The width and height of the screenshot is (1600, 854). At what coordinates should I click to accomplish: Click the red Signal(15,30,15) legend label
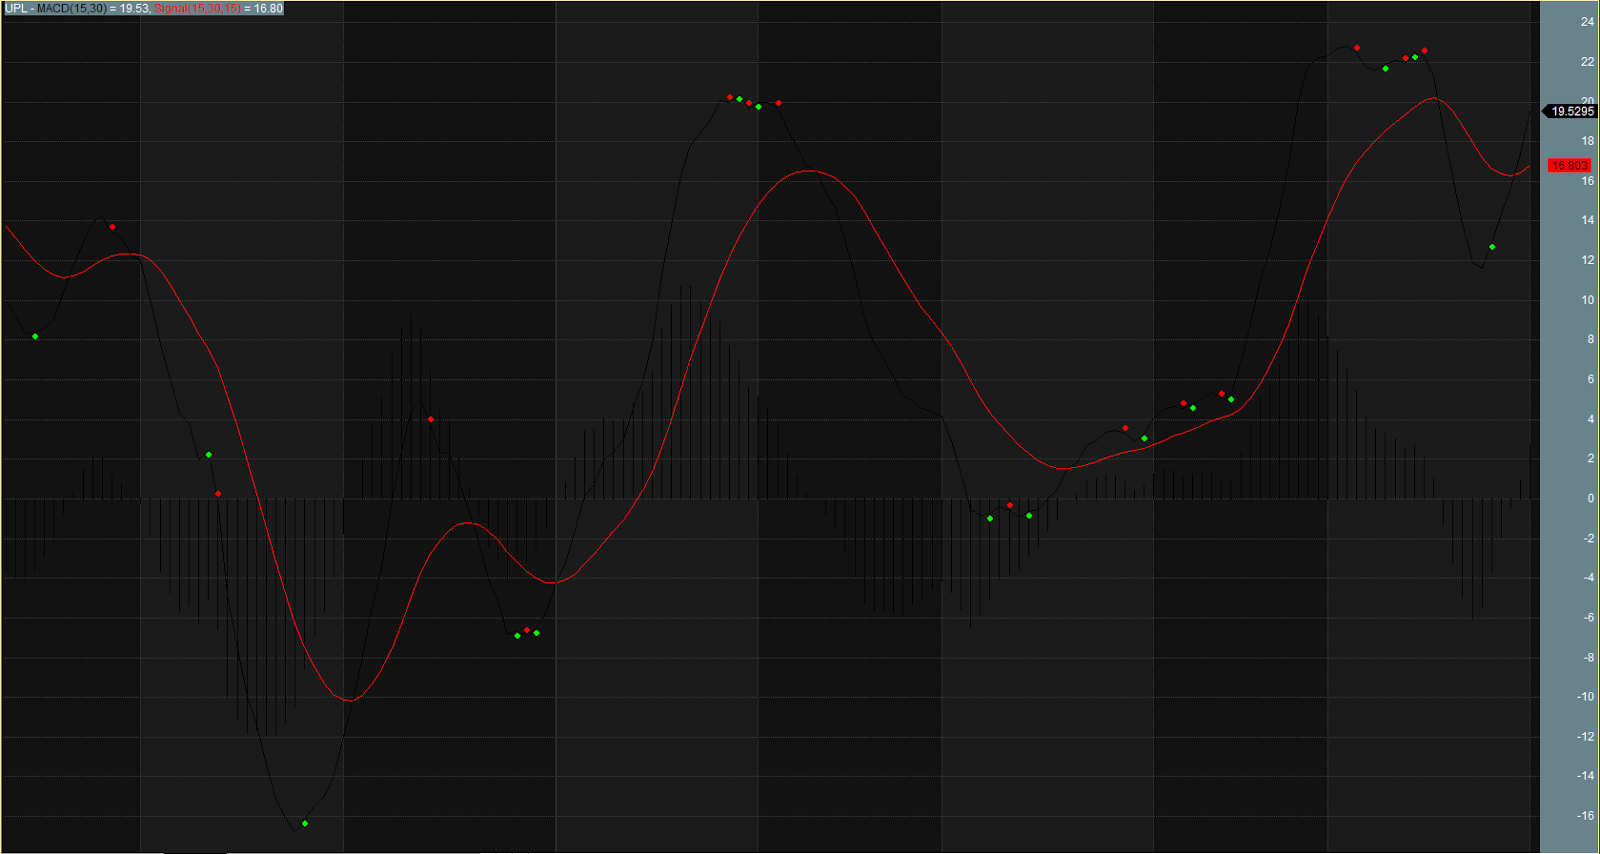tap(198, 8)
